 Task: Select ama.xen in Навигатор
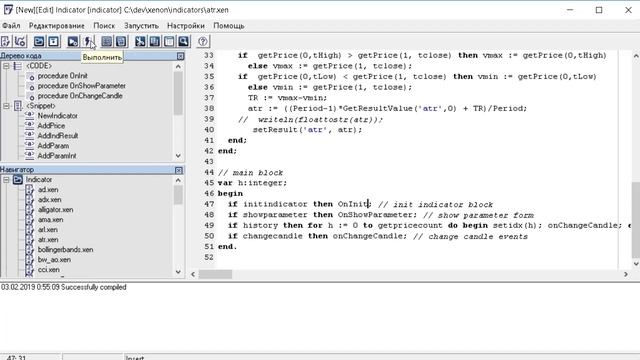[50, 220]
